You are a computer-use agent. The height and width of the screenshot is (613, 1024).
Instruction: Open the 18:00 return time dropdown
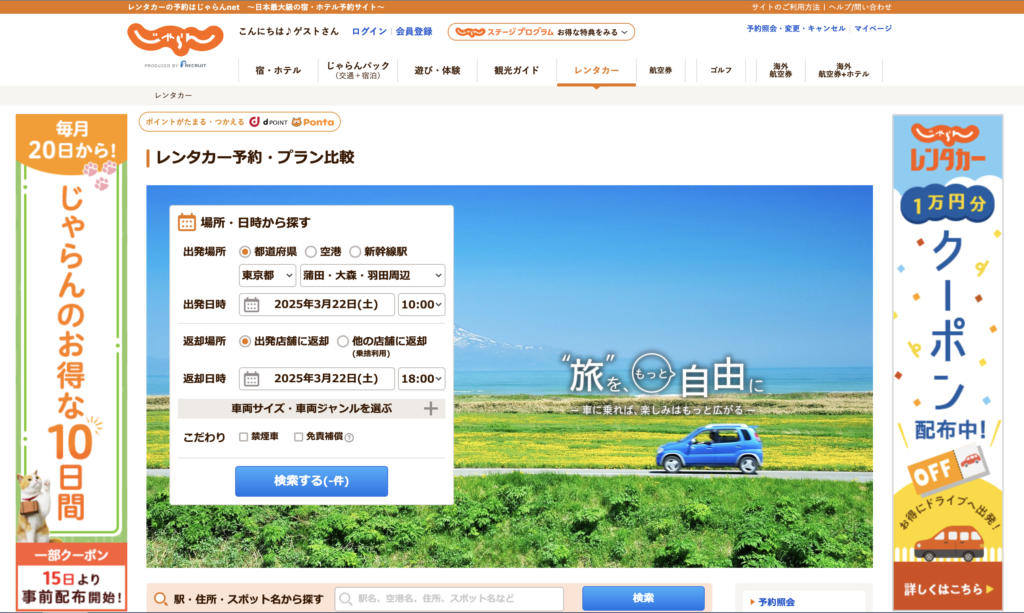[421, 379]
